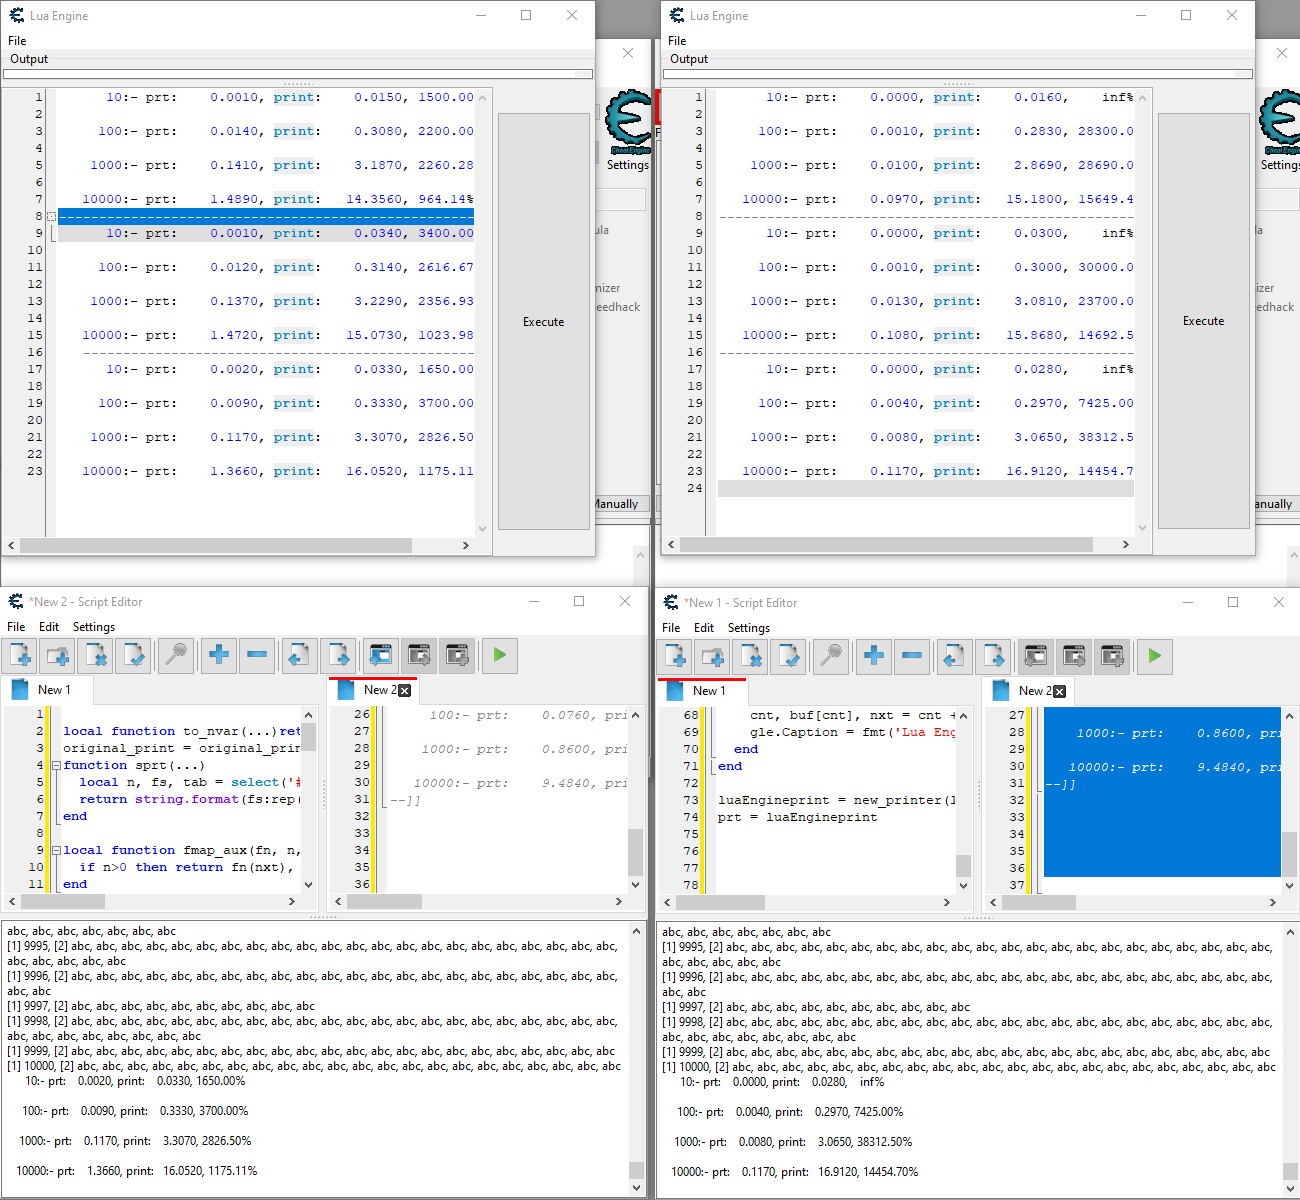Click window-with-left-arrow icon in New 1 Script Editor
The image size is (1300, 1200).
[x=1036, y=657]
